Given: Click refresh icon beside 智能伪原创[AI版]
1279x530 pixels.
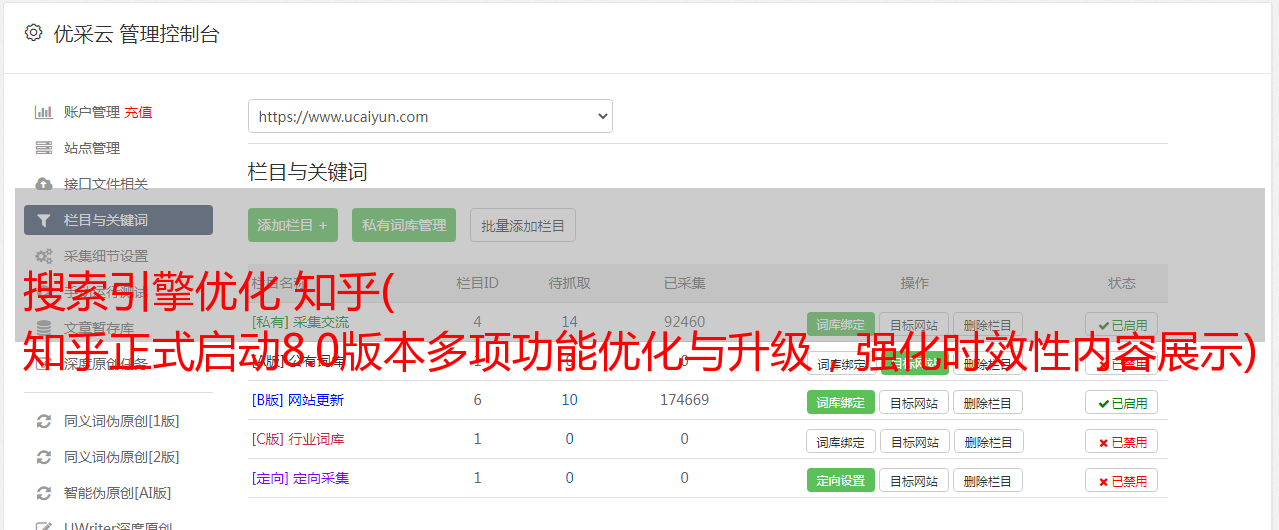Looking at the screenshot, I should 44,493.
